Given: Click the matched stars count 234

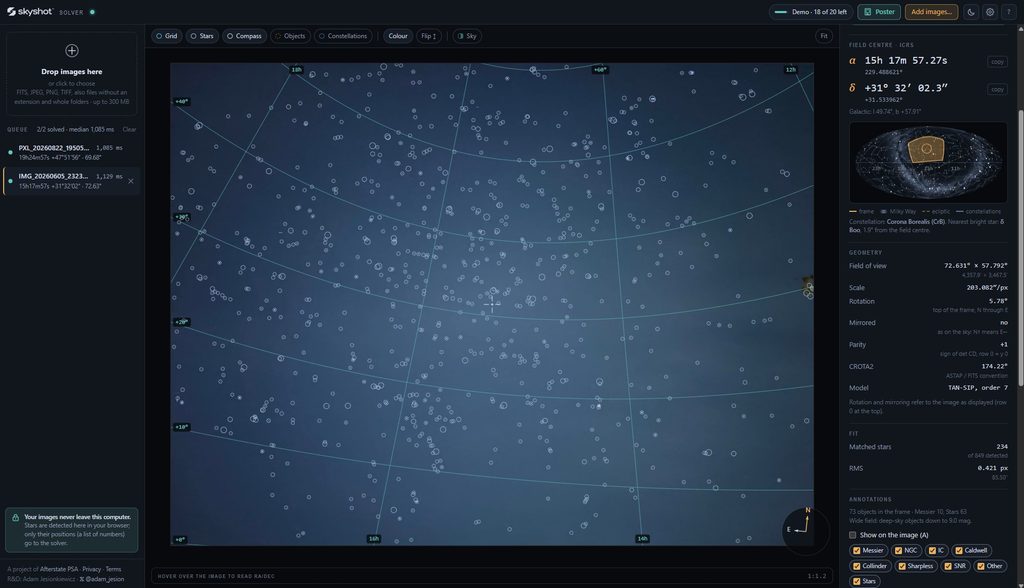Looking at the screenshot, I should [1002, 447].
